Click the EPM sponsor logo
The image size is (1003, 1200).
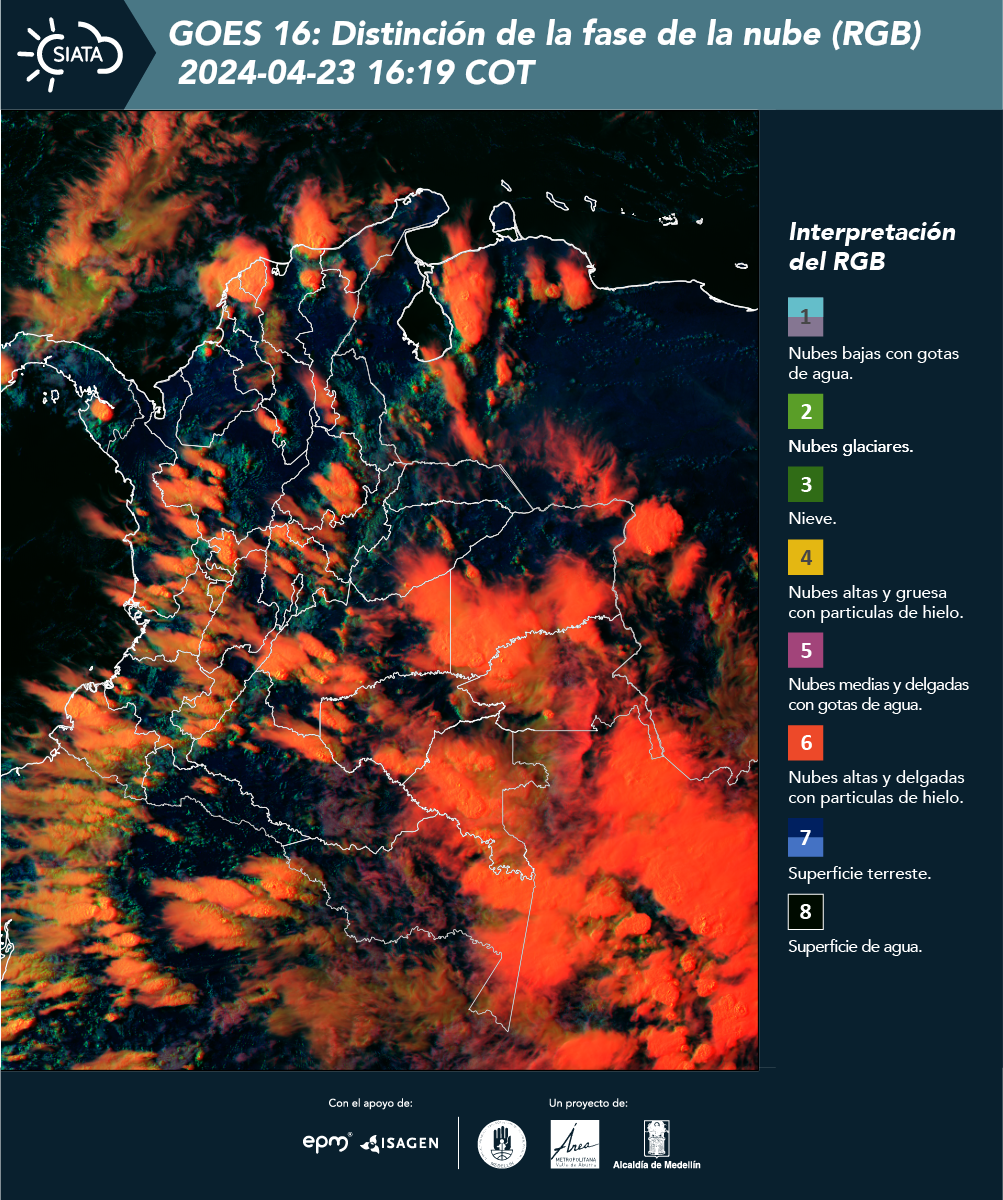pos(327,1142)
